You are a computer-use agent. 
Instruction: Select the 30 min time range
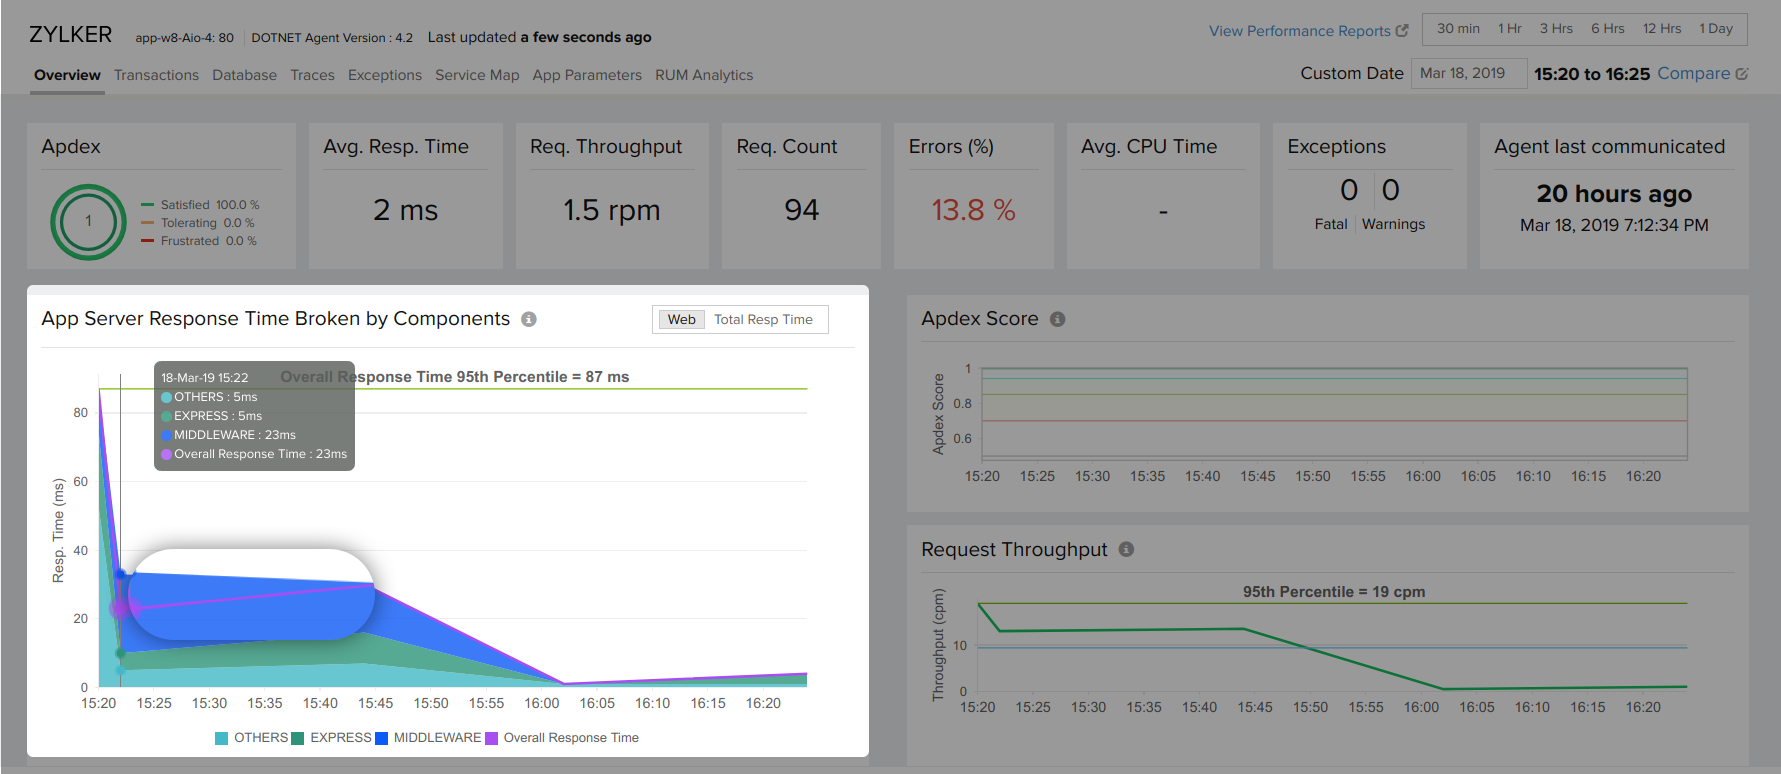(x=1458, y=29)
